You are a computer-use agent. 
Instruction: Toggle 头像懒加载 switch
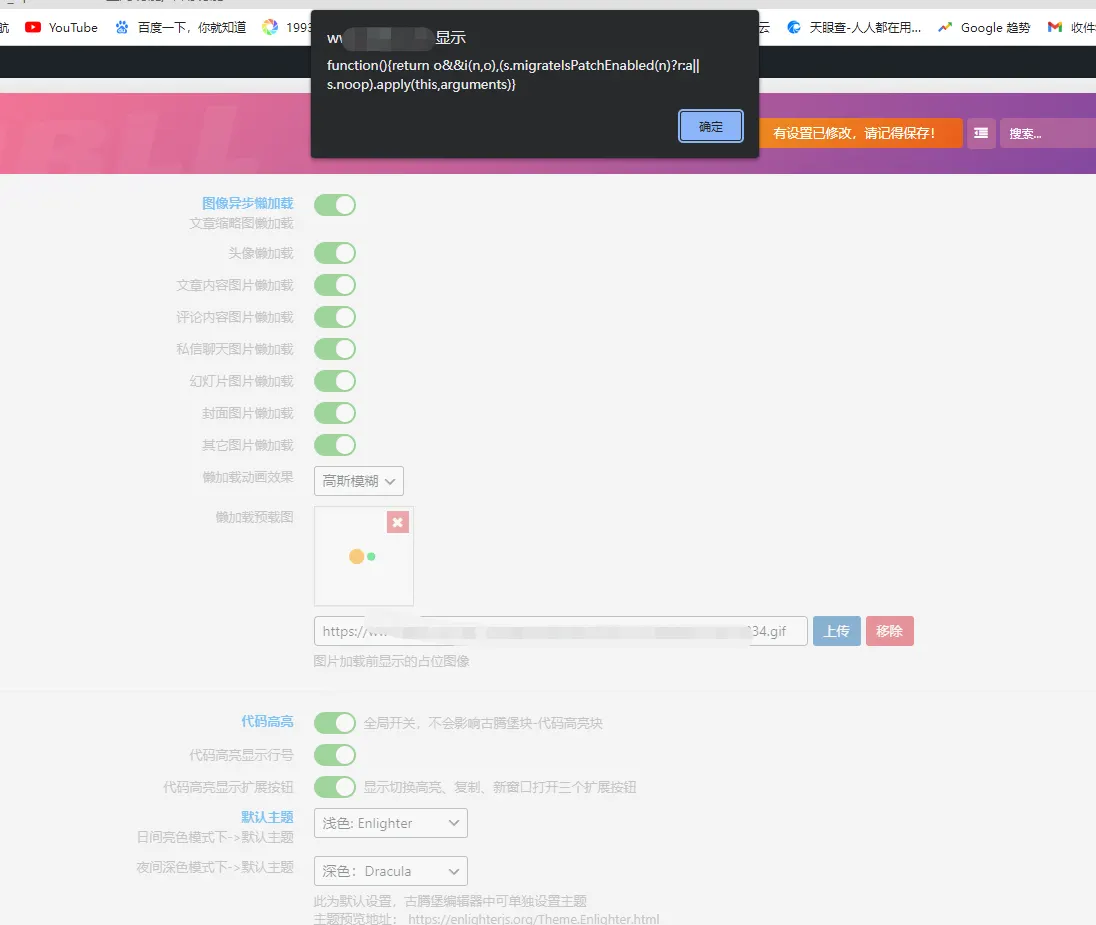pyautogui.click(x=335, y=253)
